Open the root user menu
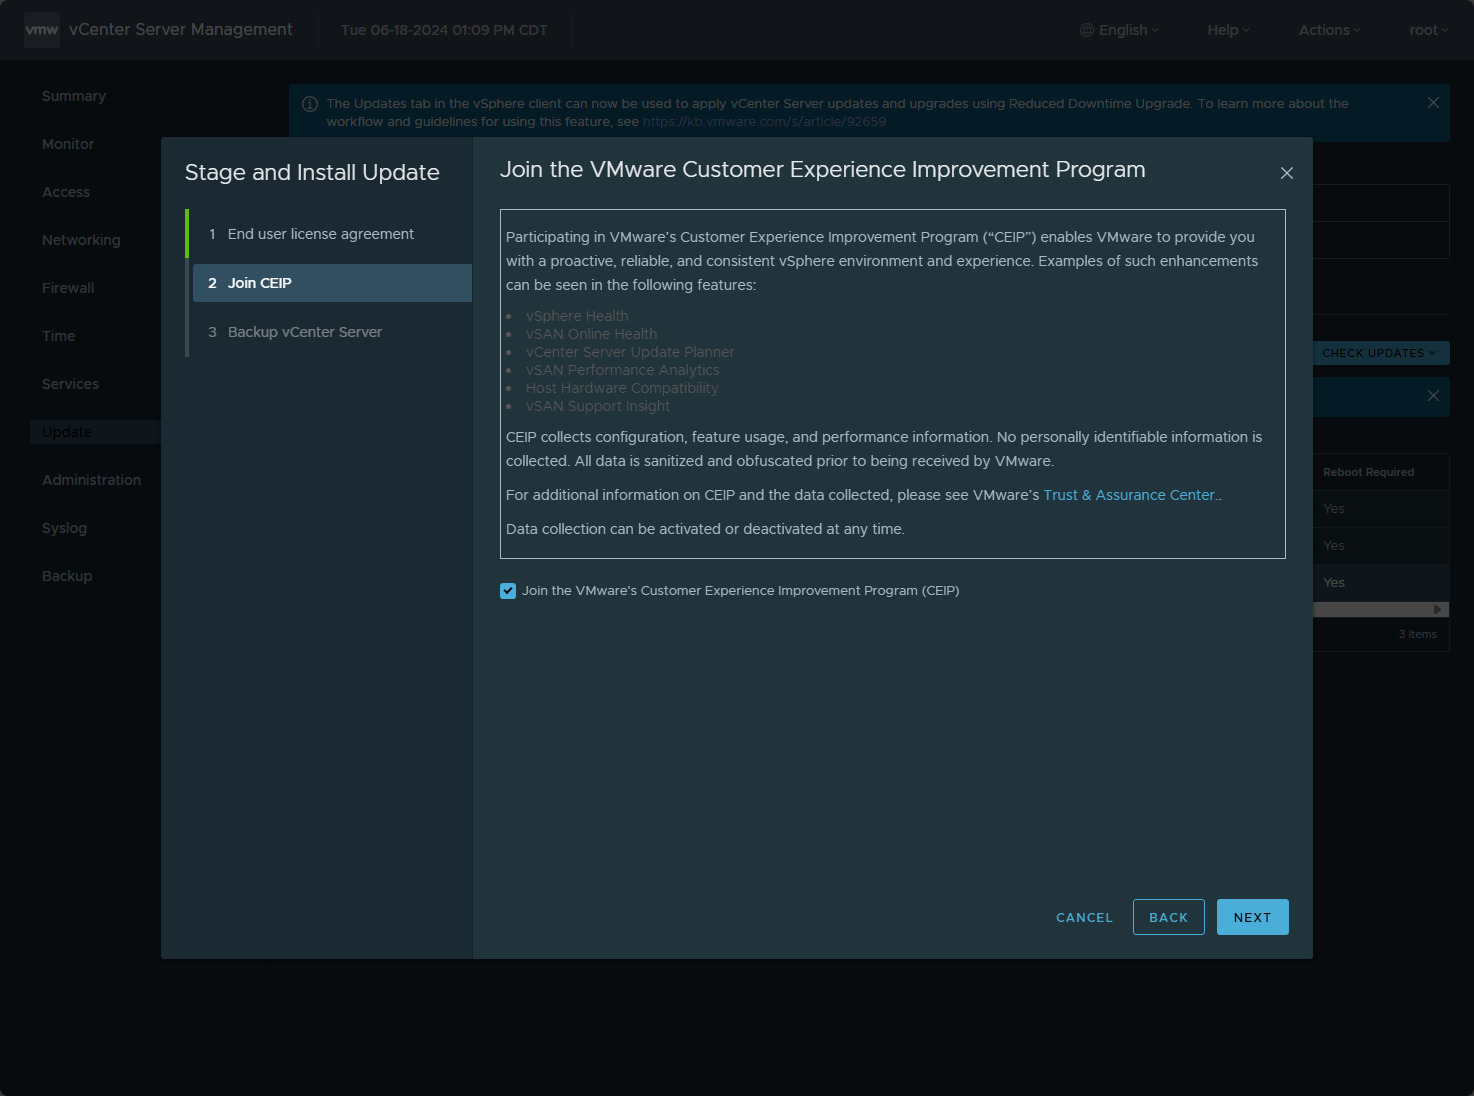The image size is (1474, 1096). pyautogui.click(x=1429, y=30)
